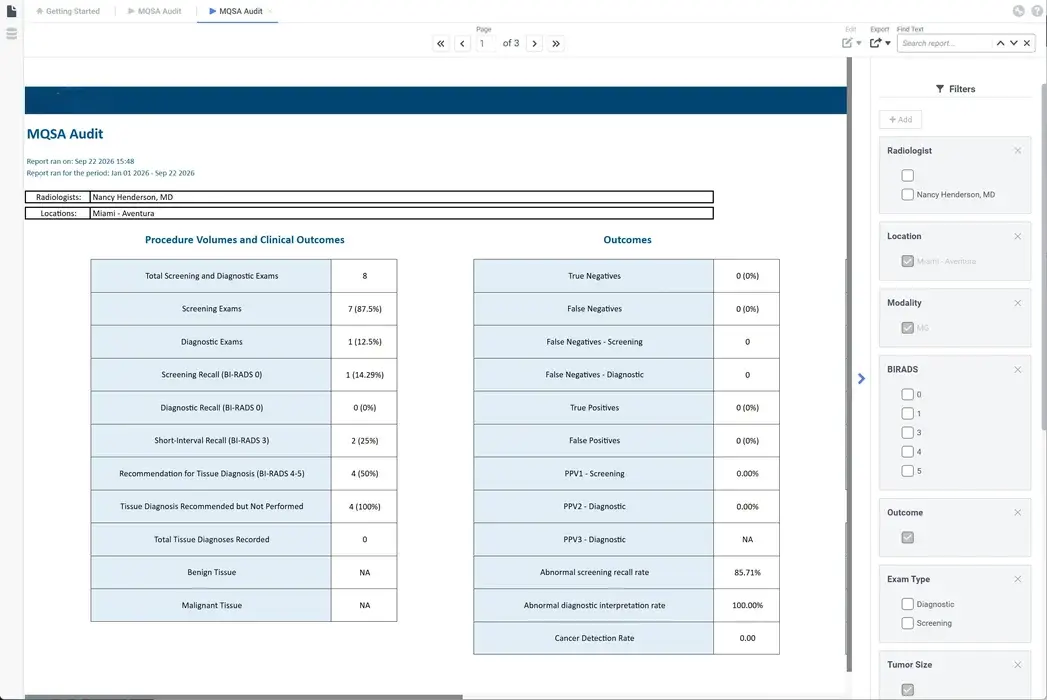
Task: Open the Export dropdown arrow
Action: tap(888, 43)
